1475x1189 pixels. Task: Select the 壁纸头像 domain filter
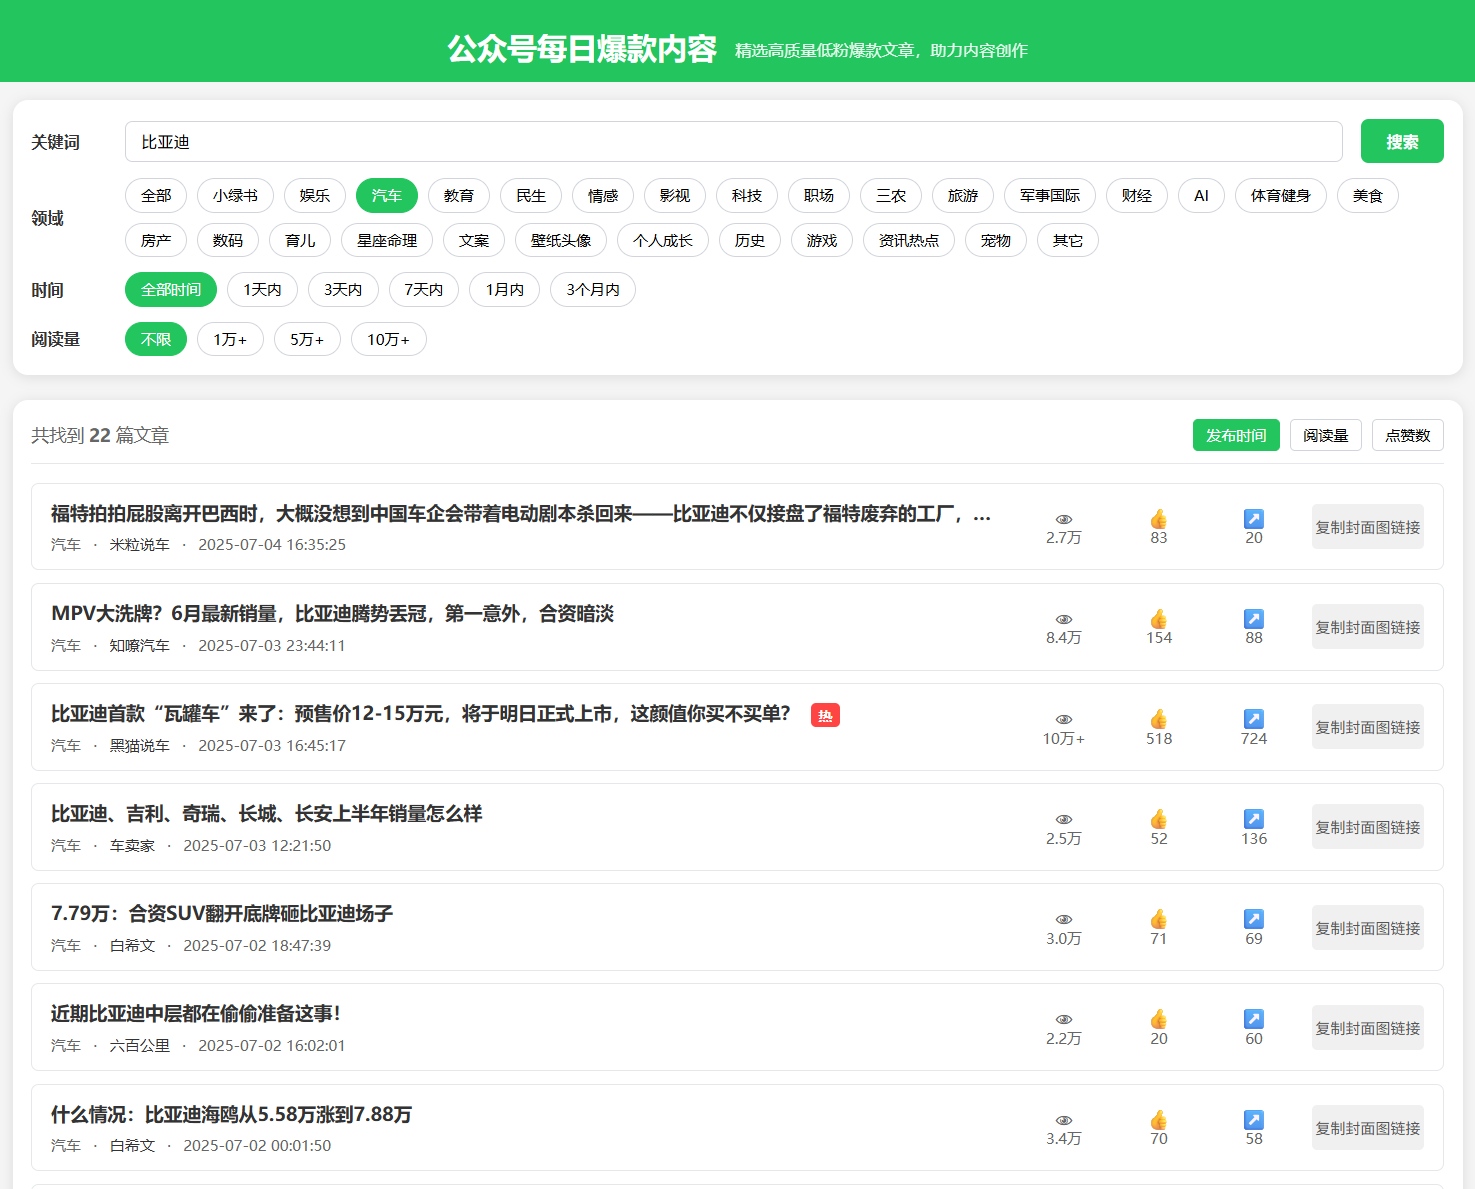[x=561, y=241]
